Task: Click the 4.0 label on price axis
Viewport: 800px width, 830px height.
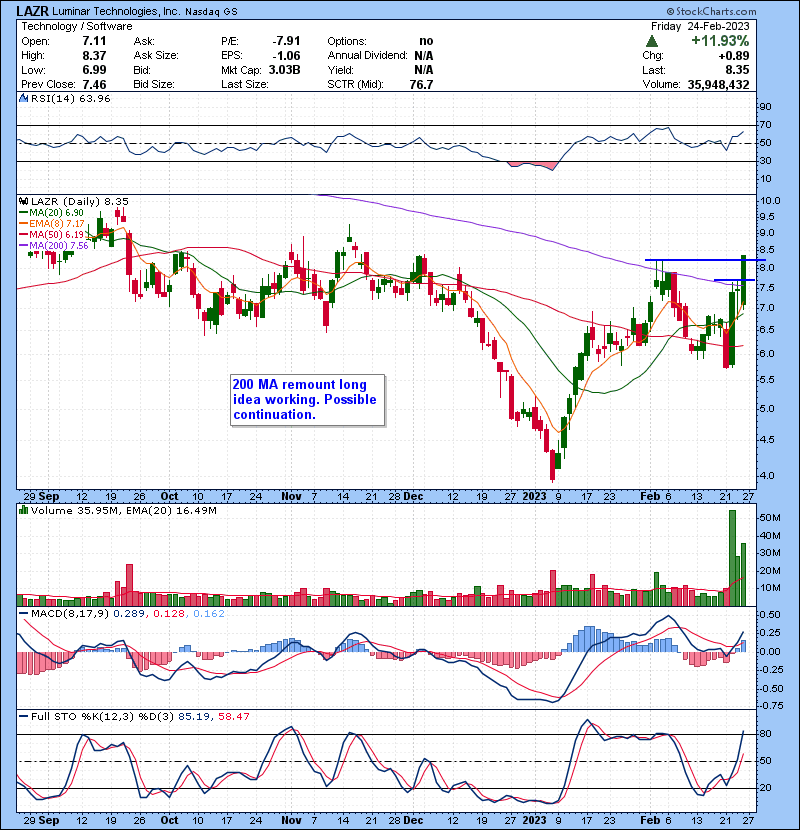Action: tap(768, 475)
